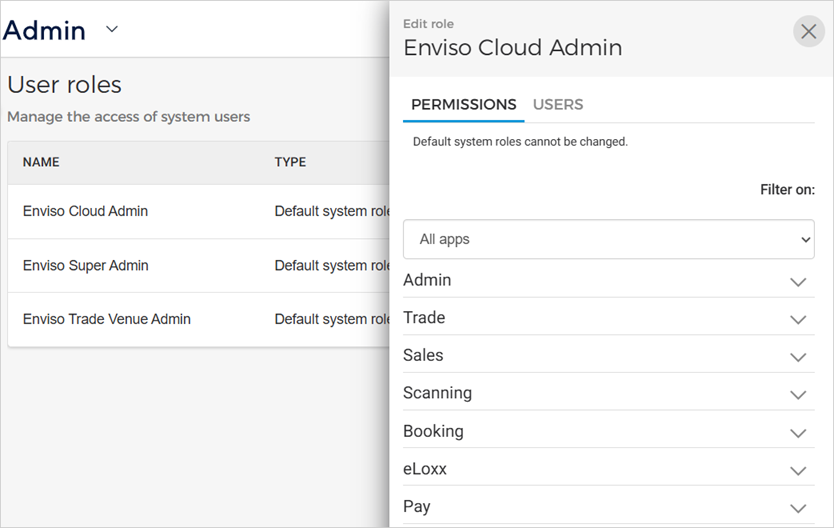Close the Edit role panel
The height and width of the screenshot is (528, 834).
point(809,32)
